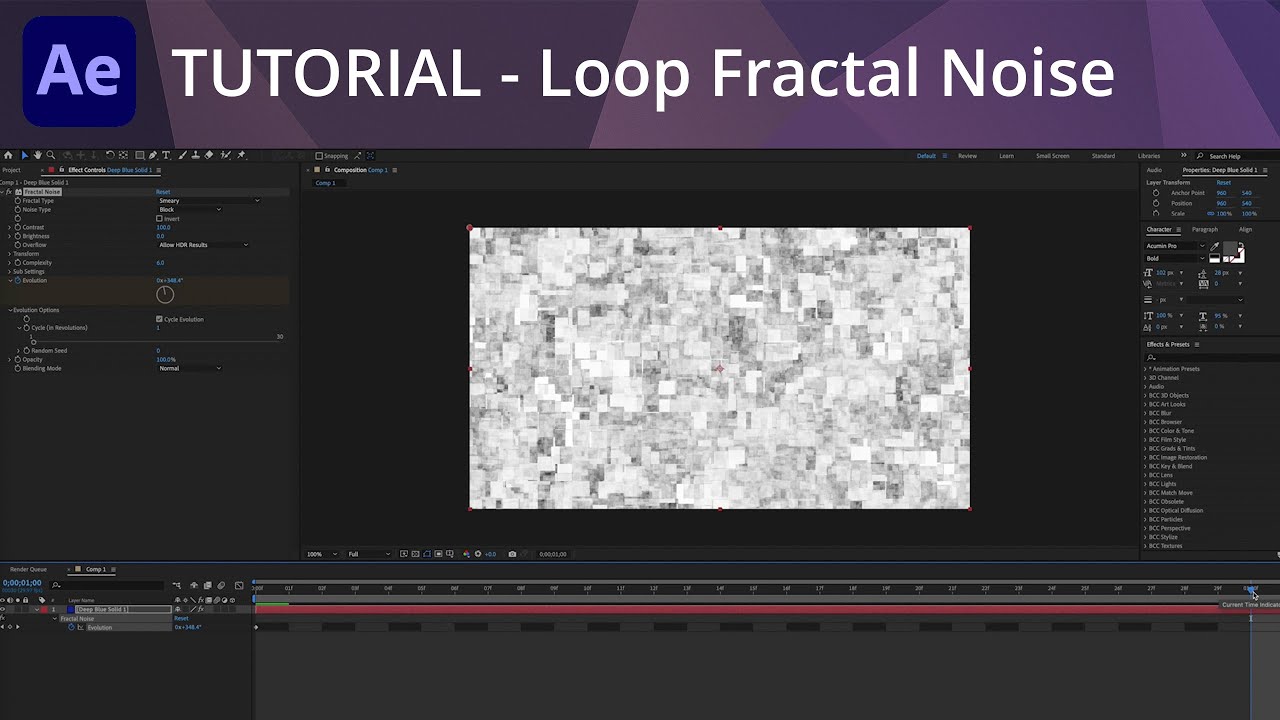Image resolution: width=1280 pixels, height=720 pixels.
Task: Select the Rectangle shape tool
Action: pyautogui.click(x=140, y=155)
